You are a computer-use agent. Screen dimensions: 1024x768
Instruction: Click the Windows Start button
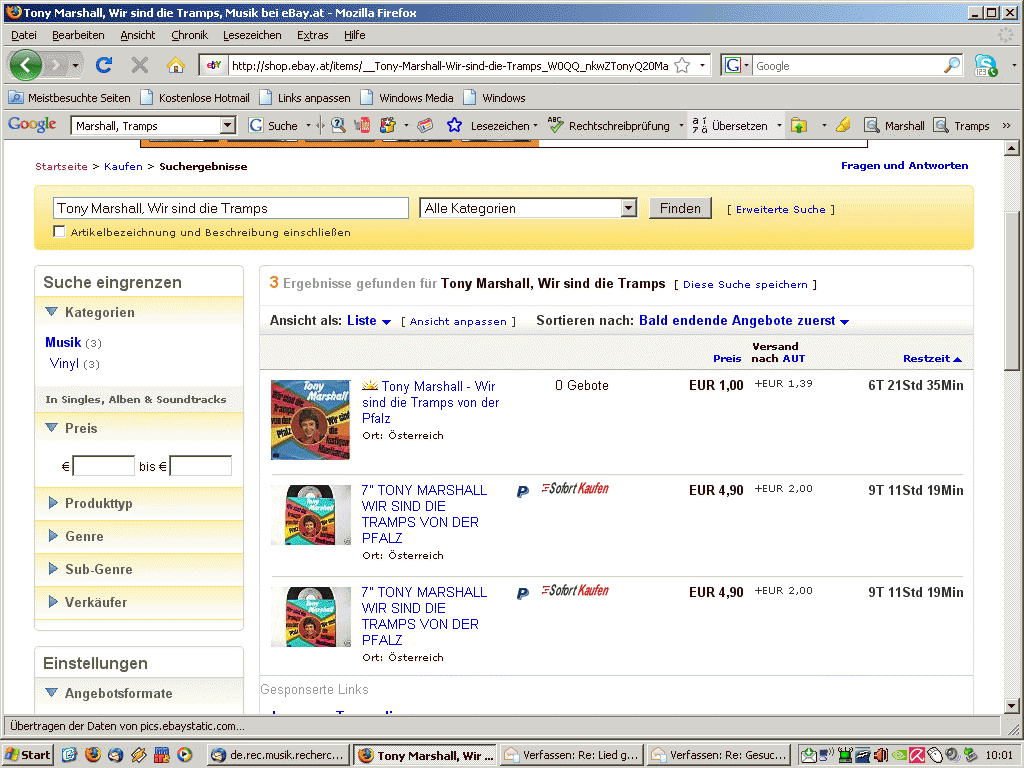pos(28,755)
